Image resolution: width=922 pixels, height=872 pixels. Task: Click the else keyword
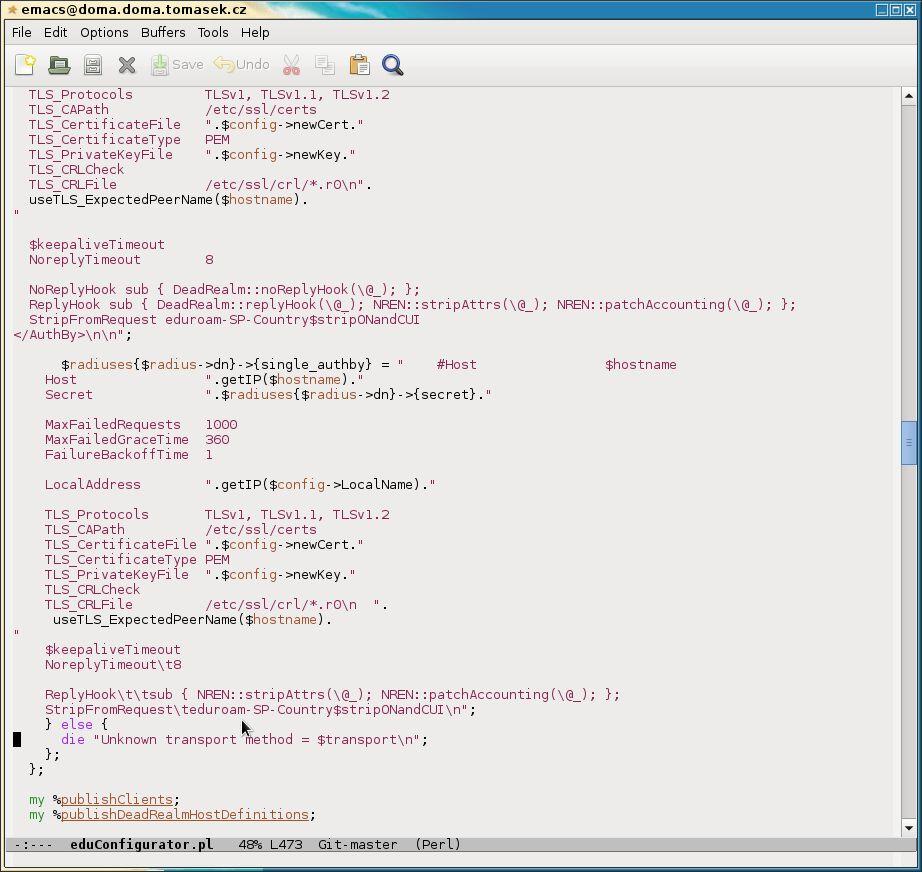pos(77,724)
